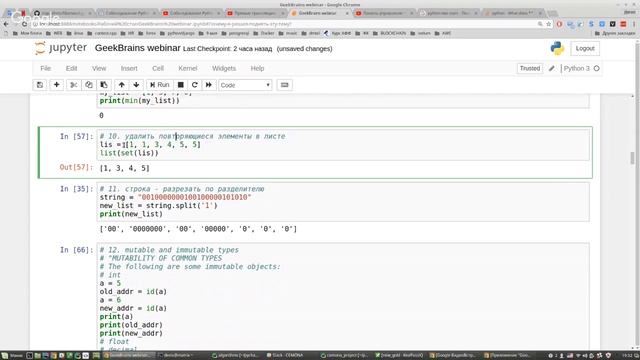Click the Opera extension icon in Chrome
Screen dimensions: 640x360
click(559, 24)
